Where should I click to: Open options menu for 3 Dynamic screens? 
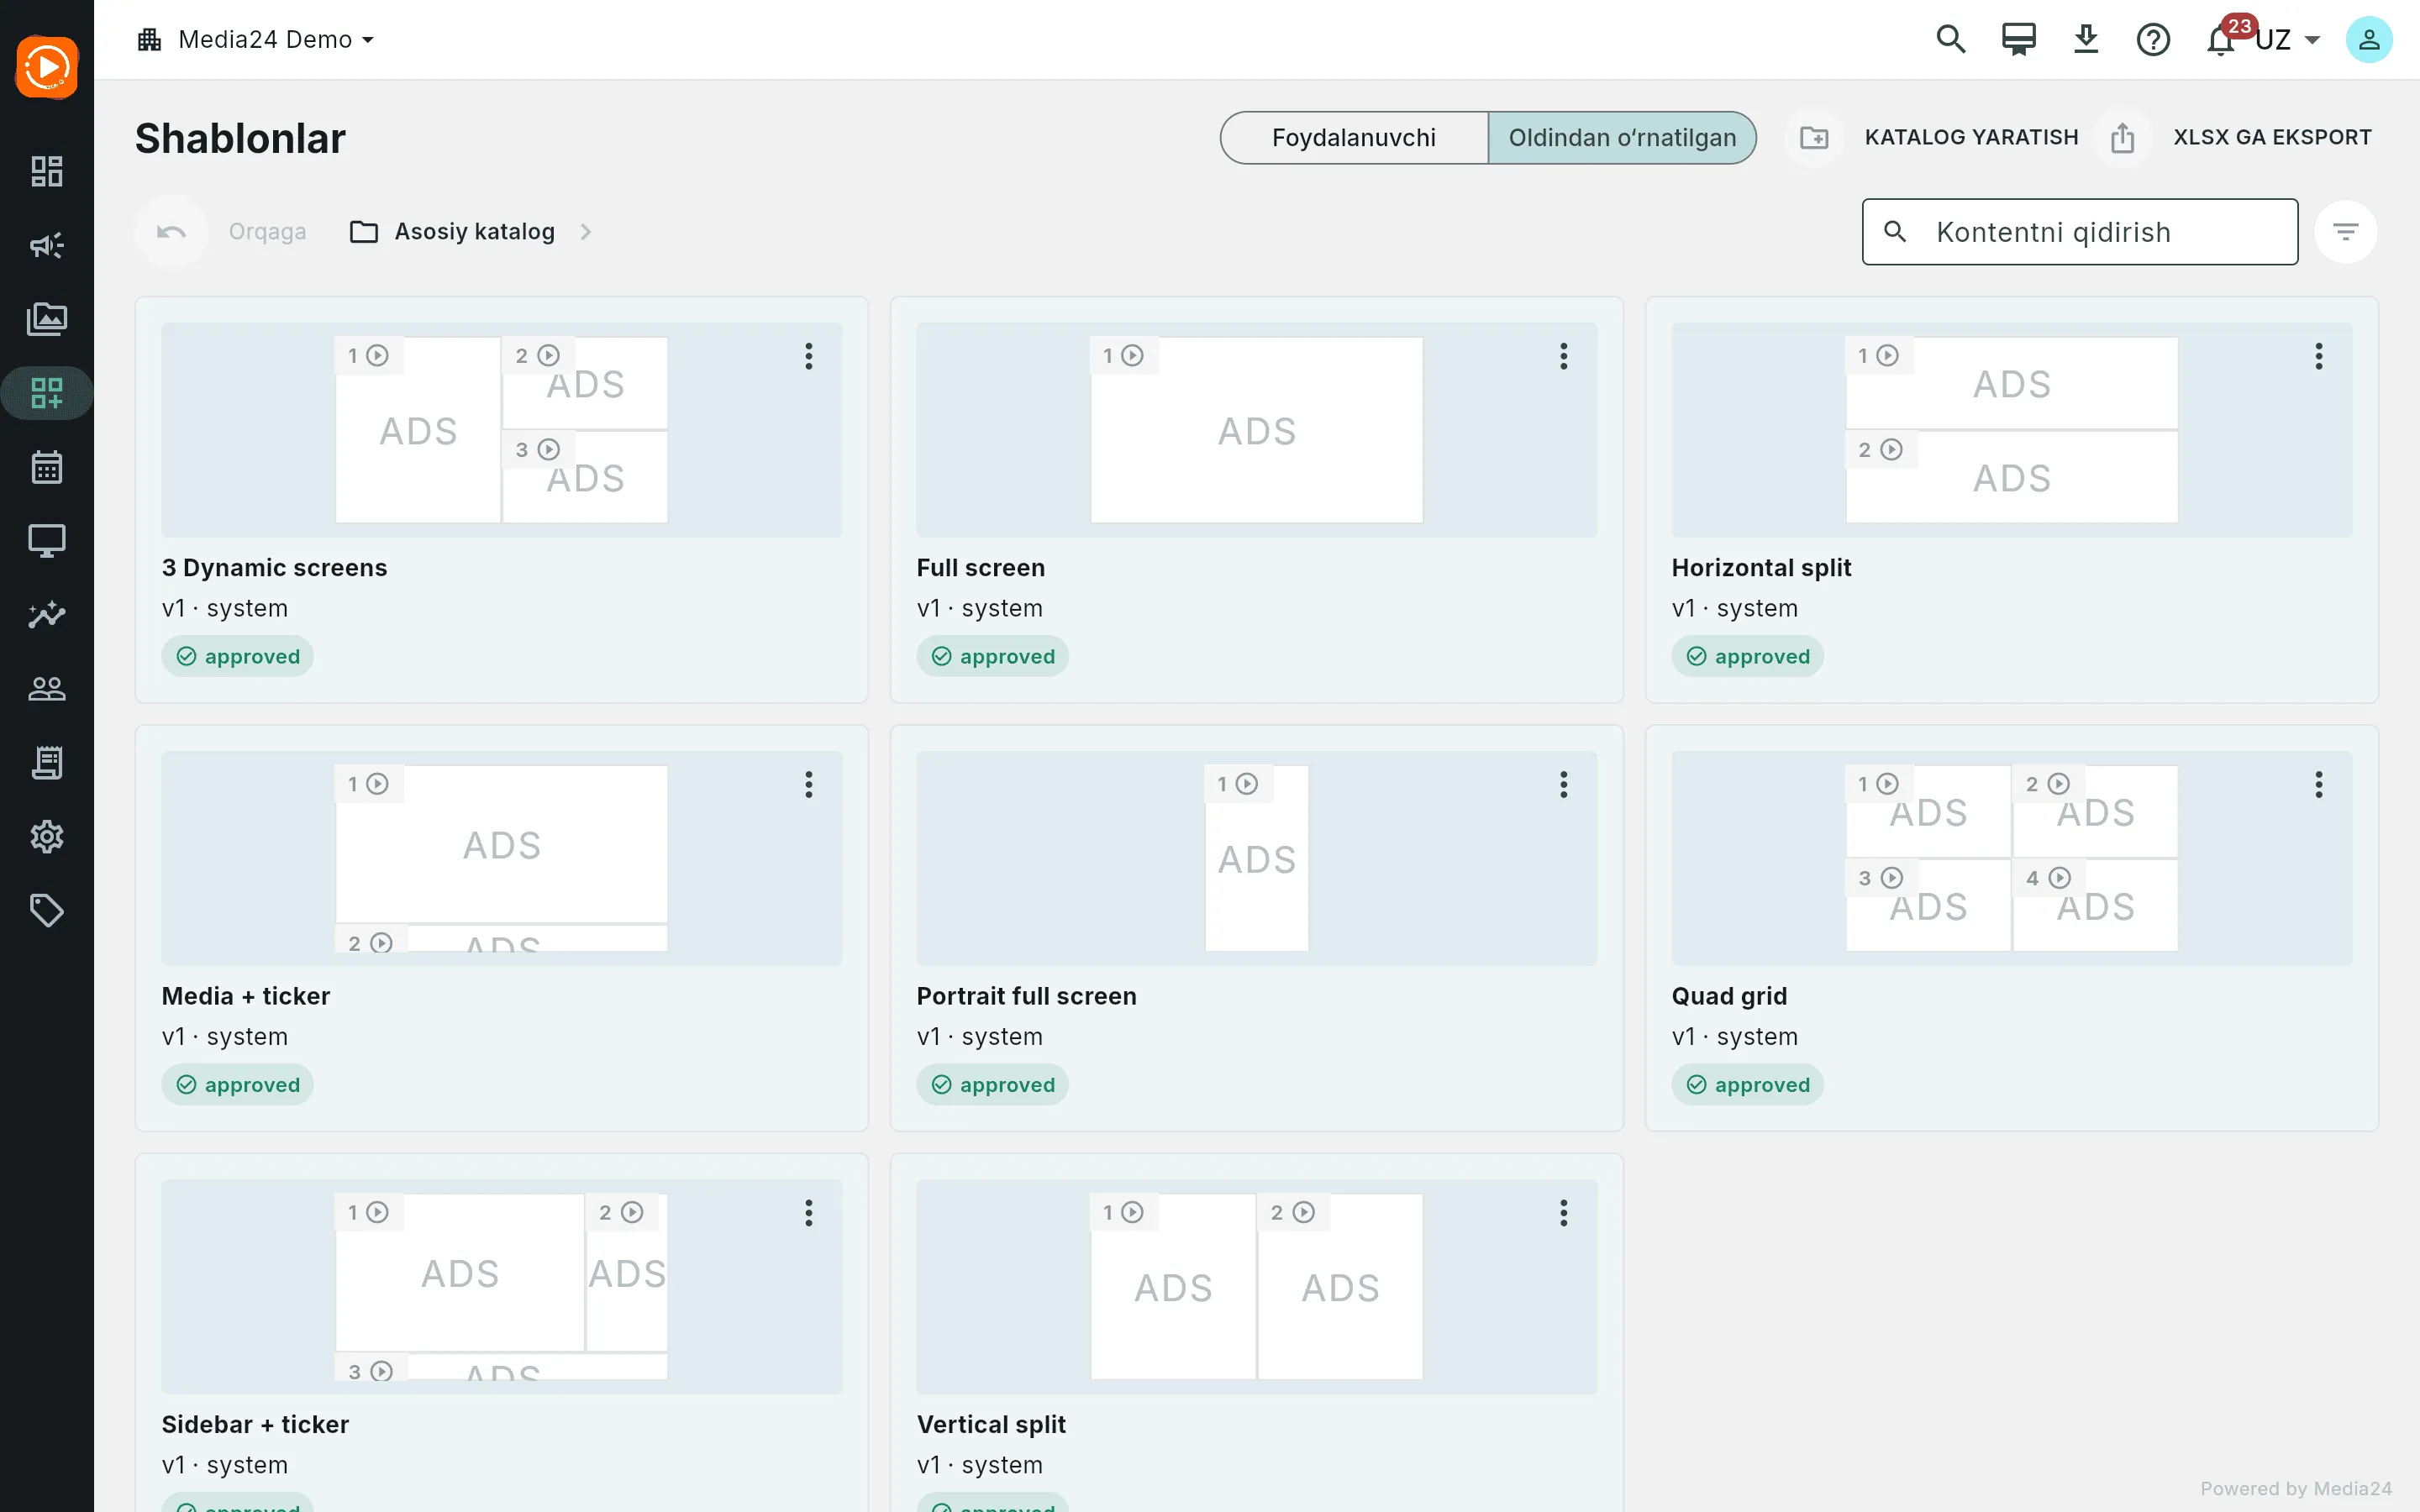[809, 356]
